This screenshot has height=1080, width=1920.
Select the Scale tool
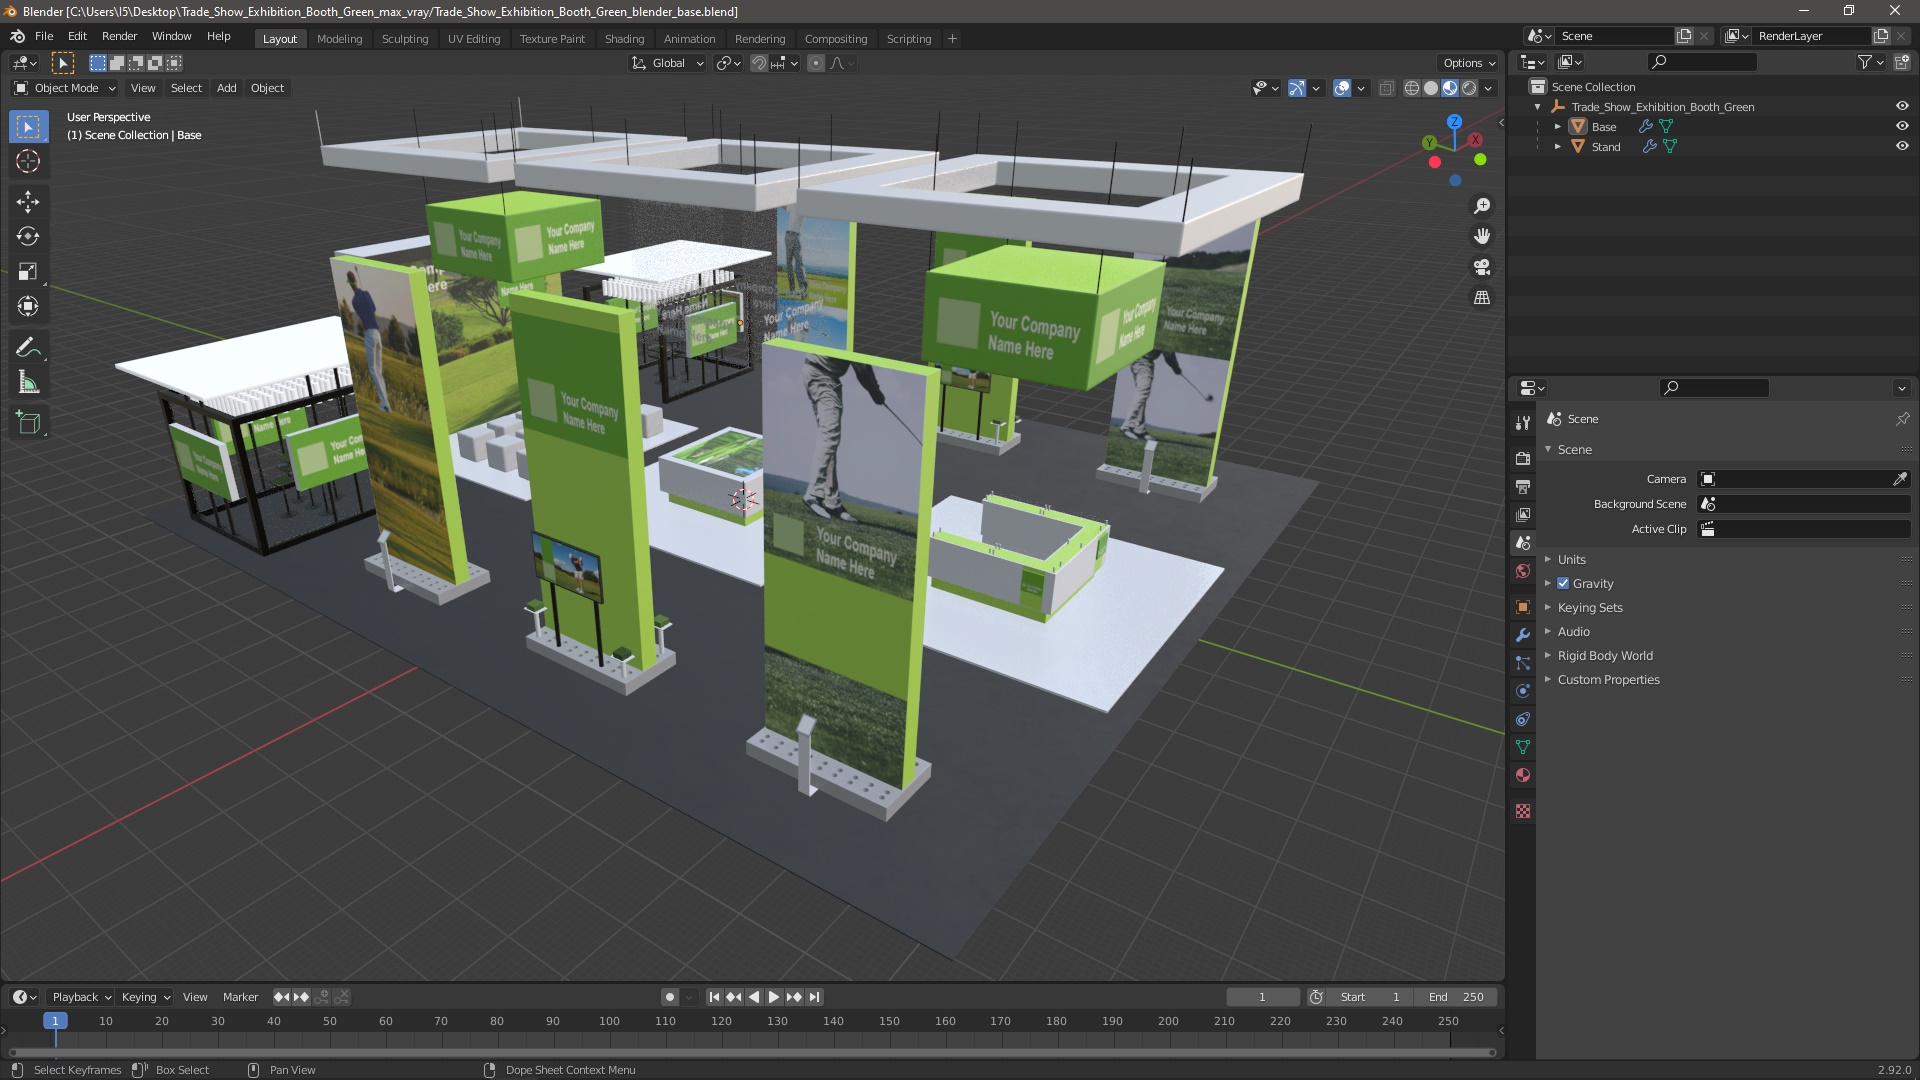click(x=28, y=272)
